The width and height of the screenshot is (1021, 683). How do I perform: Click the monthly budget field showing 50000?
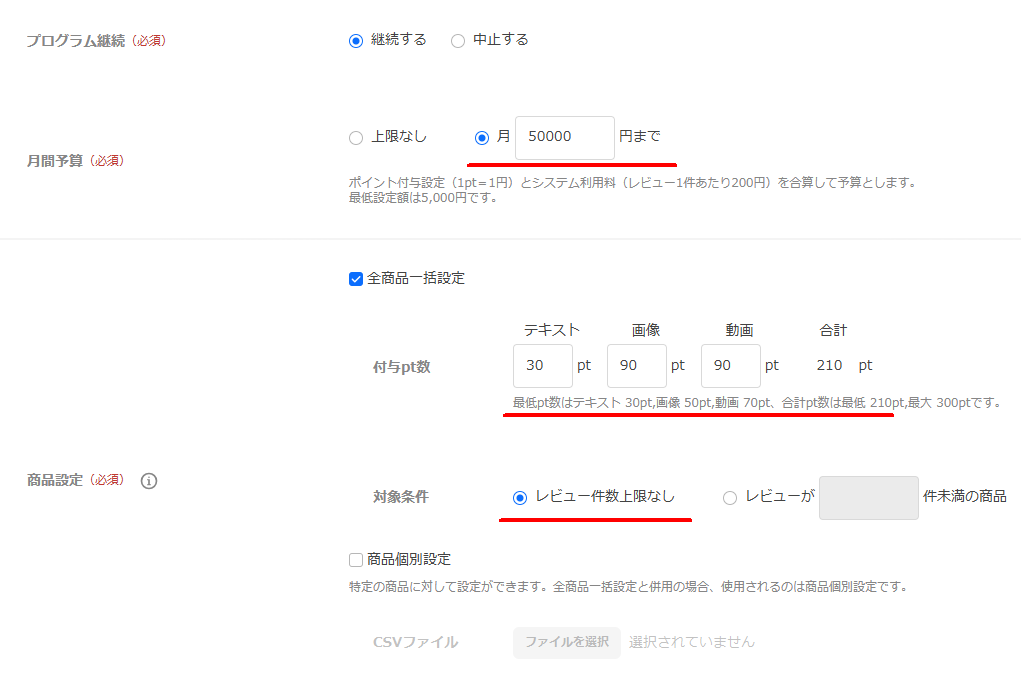[564, 137]
